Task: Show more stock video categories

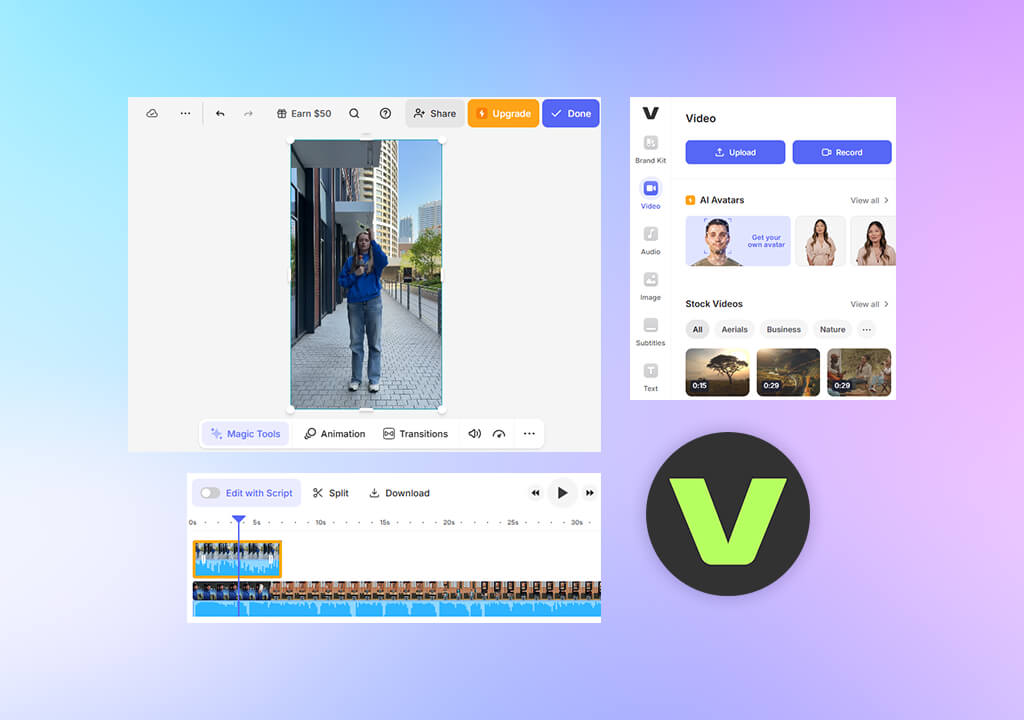Action: pos(867,329)
